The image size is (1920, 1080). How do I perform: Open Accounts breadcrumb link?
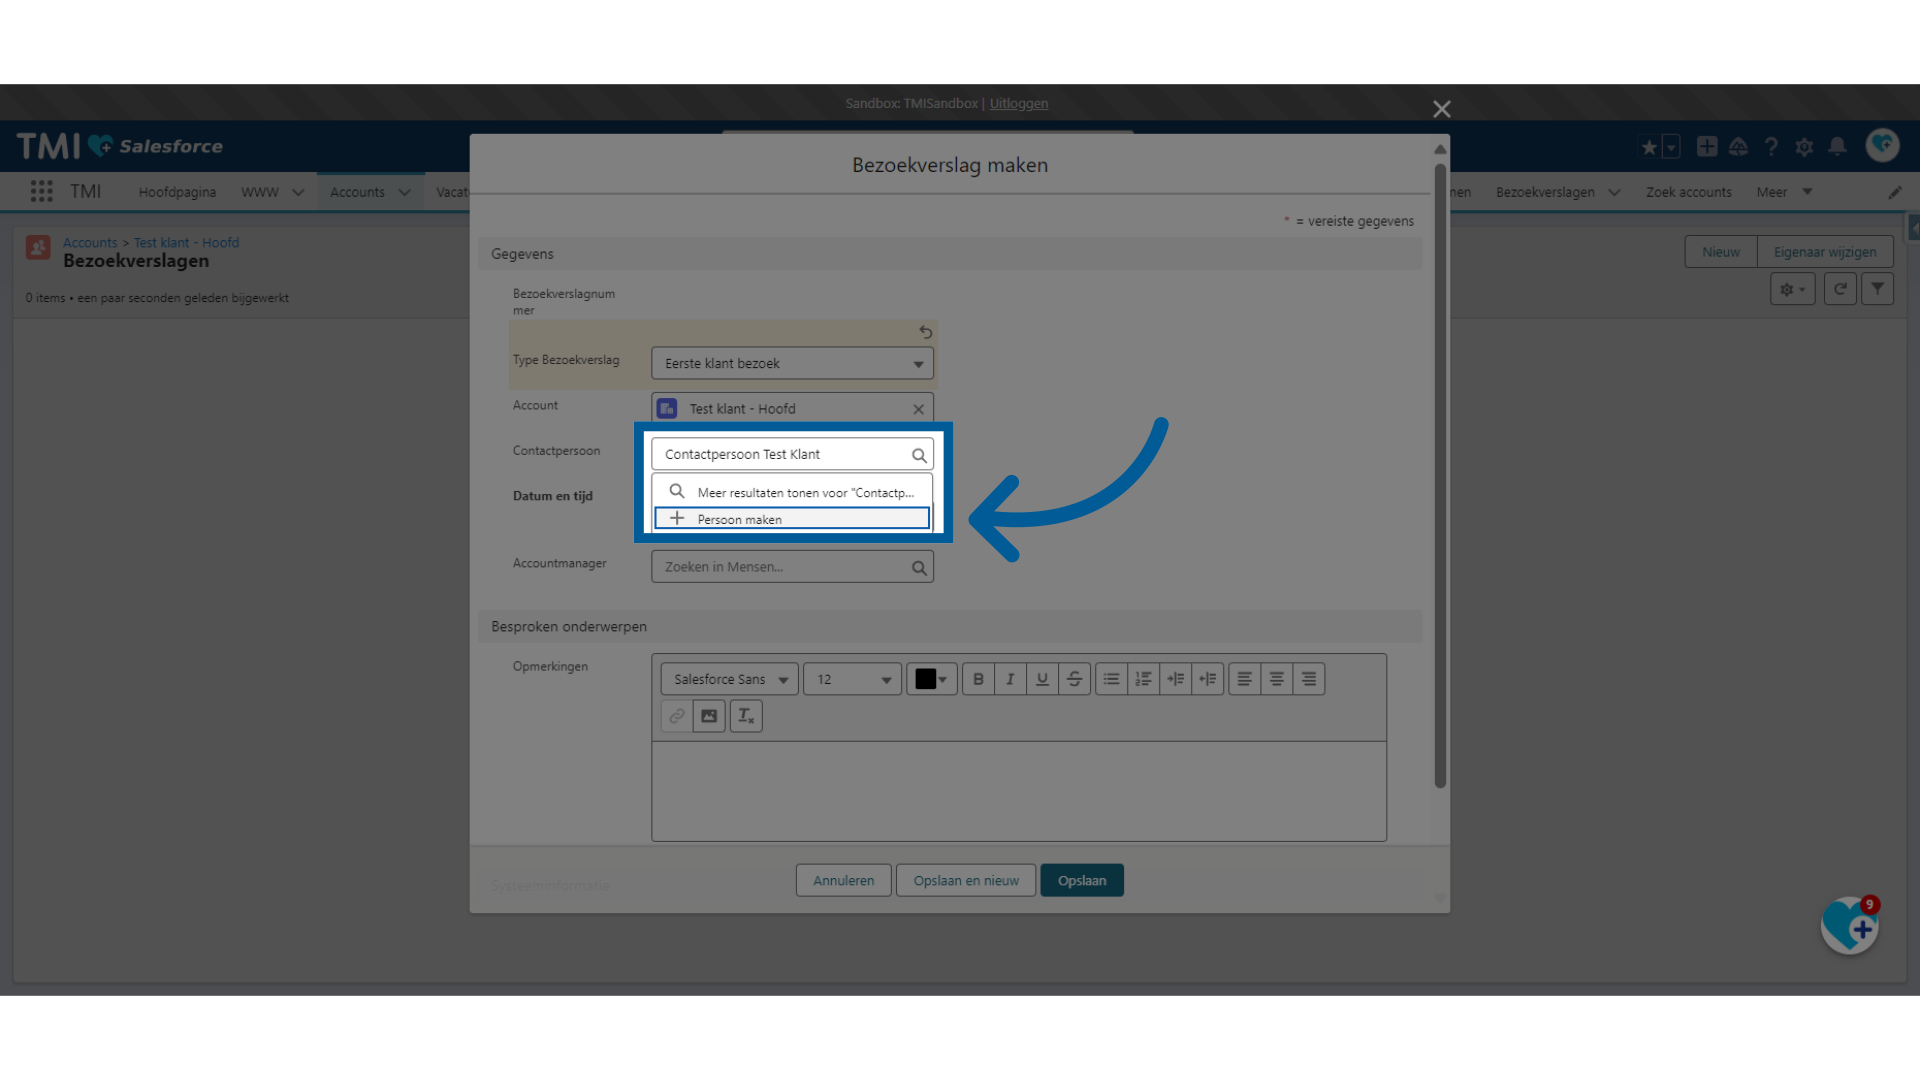(x=90, y=243)
